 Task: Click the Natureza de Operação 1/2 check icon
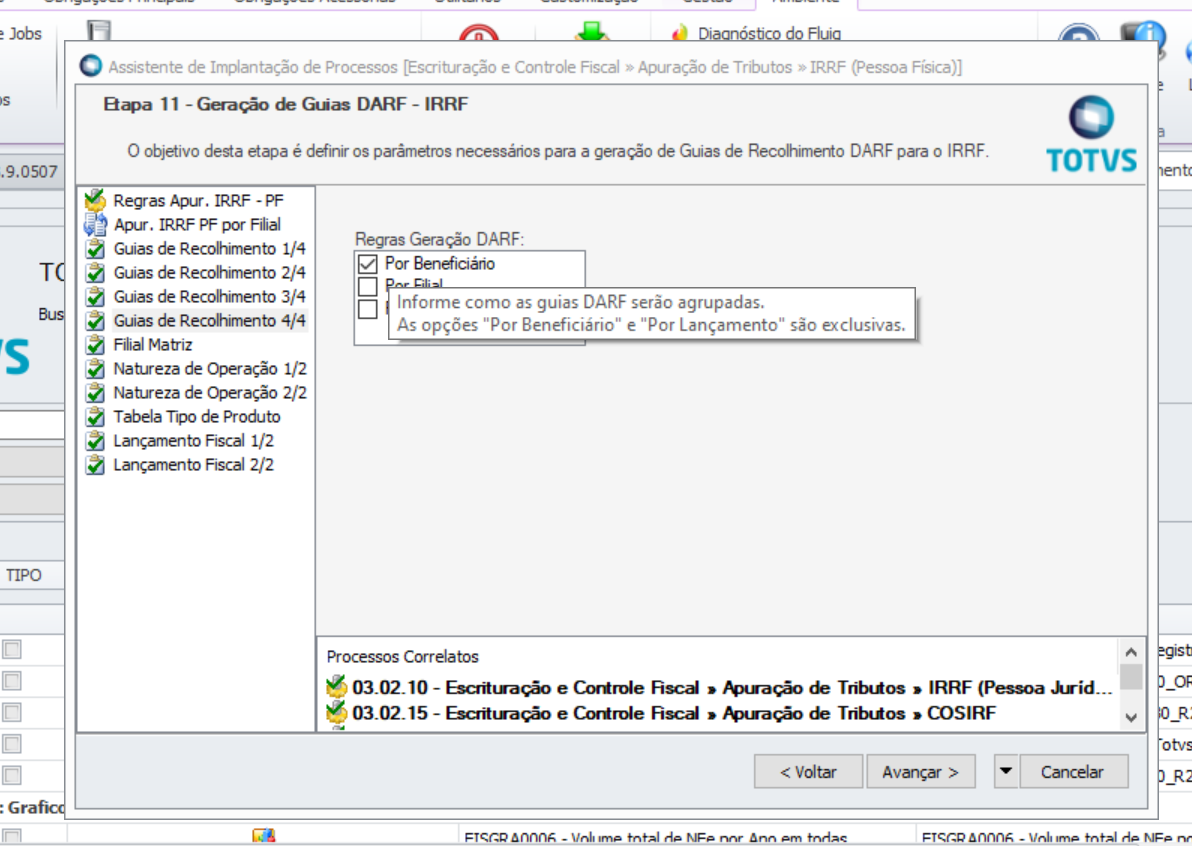point(95,369)
